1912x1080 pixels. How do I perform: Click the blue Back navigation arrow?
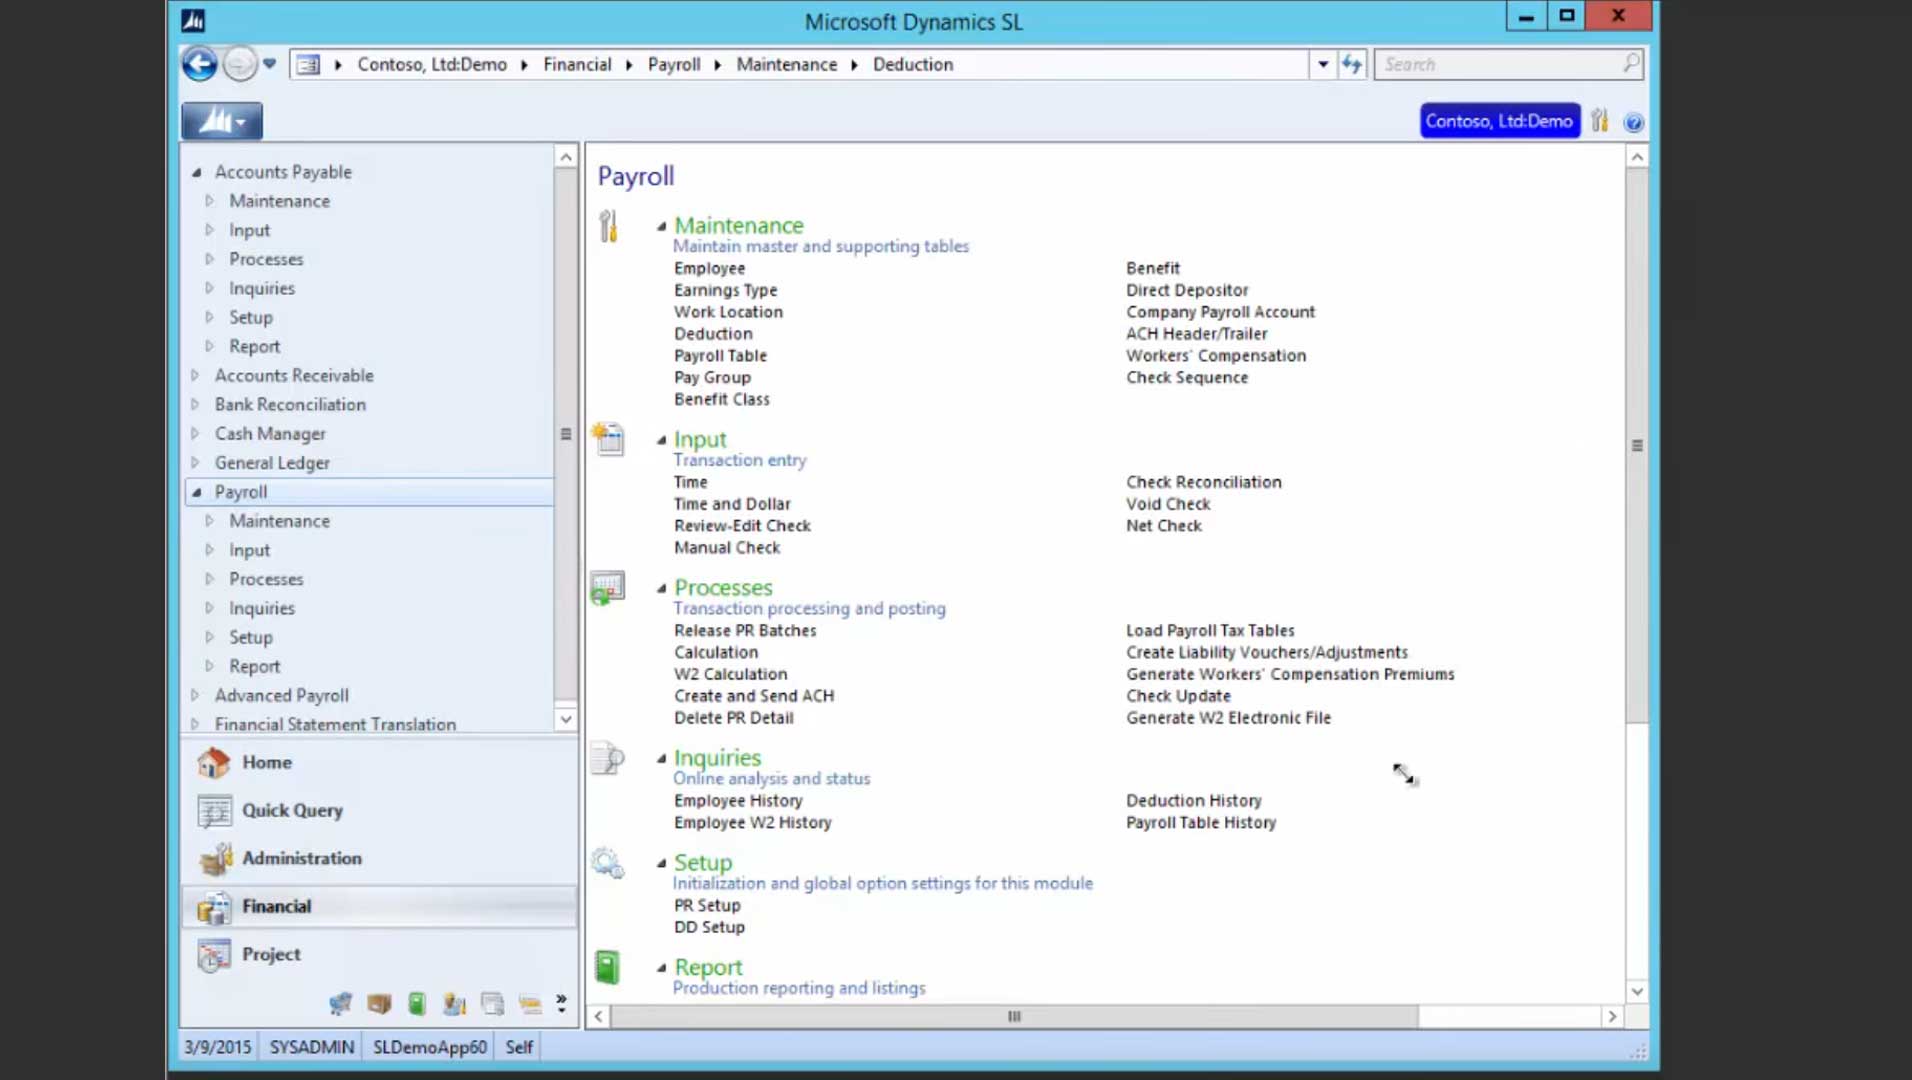(199, 64)
